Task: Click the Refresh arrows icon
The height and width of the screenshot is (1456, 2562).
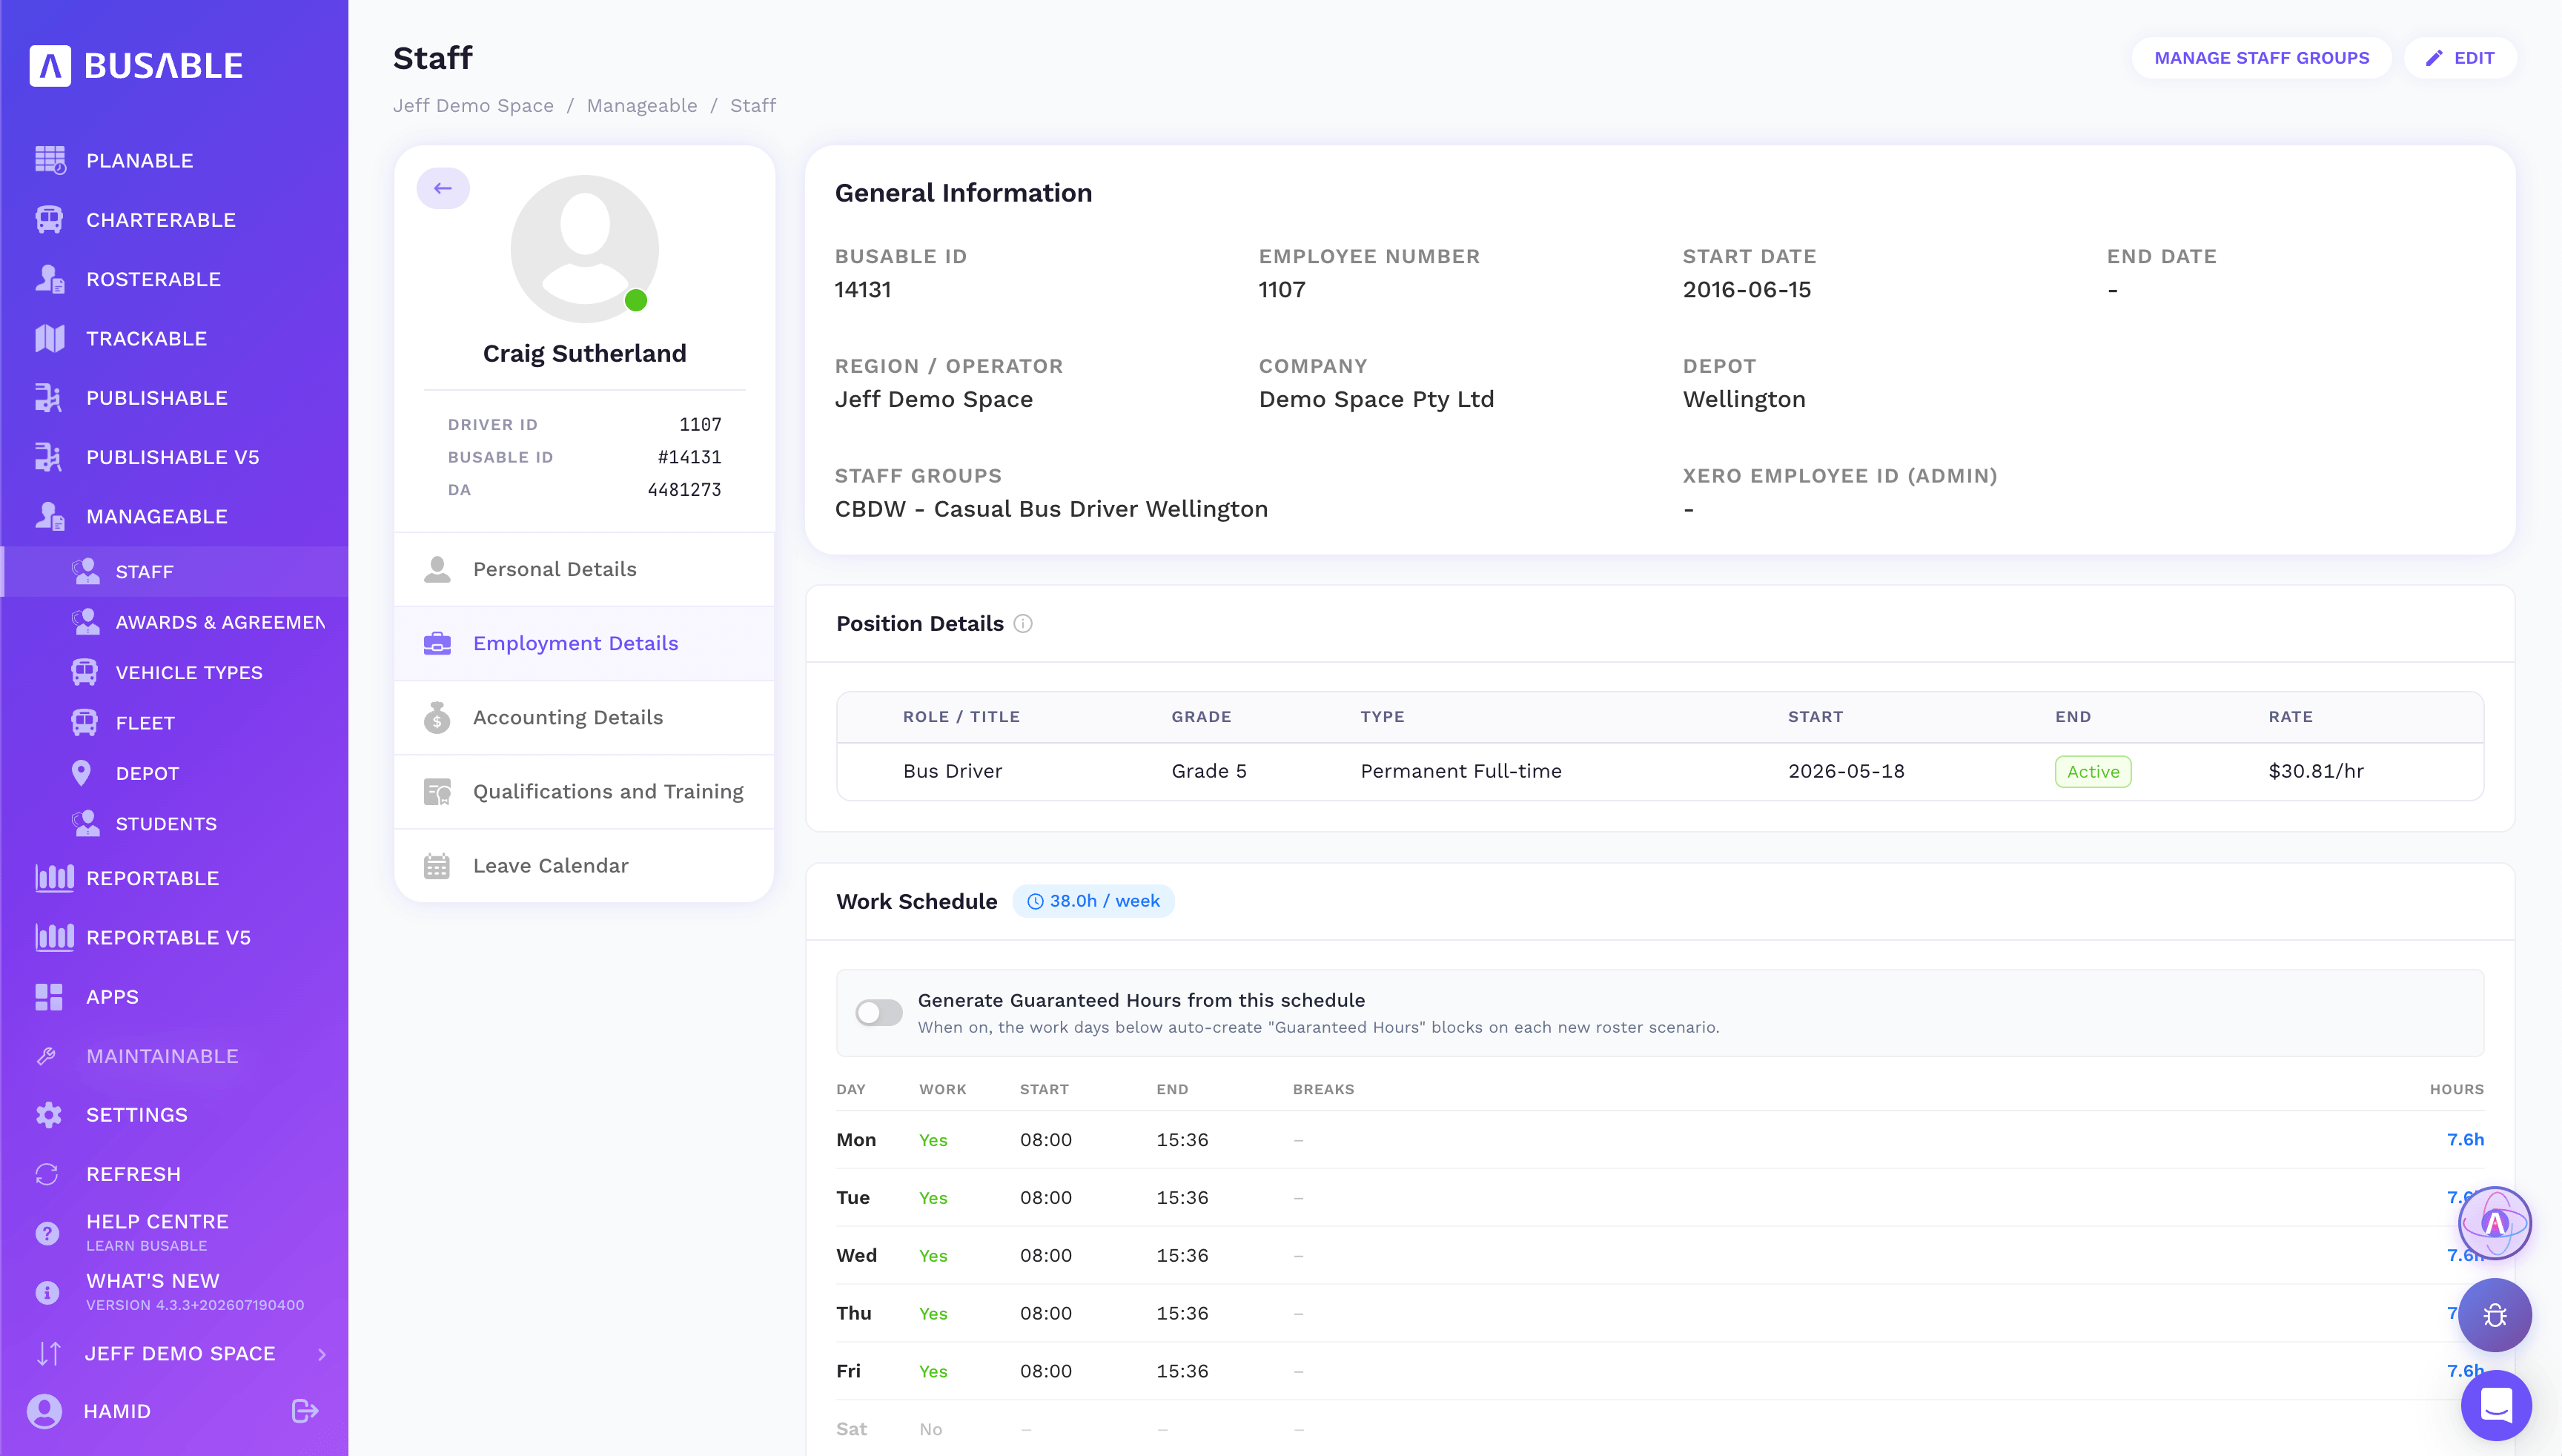Action: point(47,1174)
